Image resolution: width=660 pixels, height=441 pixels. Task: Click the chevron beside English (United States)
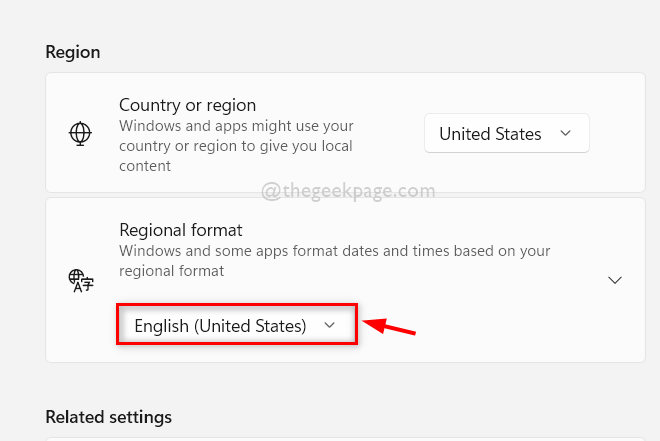(x=330, y=326)
